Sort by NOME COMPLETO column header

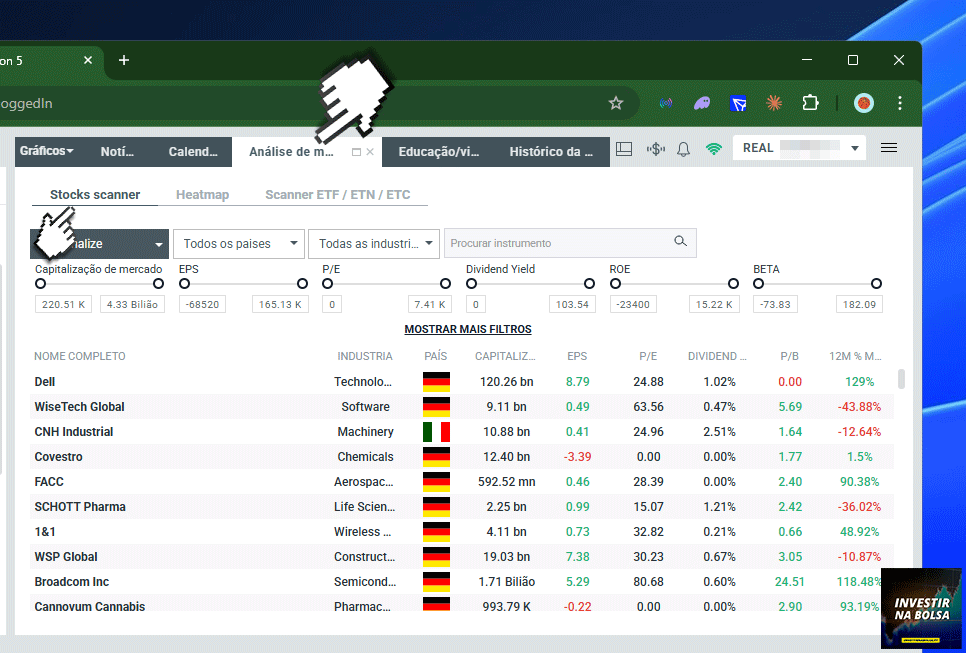tap(79, 356)
